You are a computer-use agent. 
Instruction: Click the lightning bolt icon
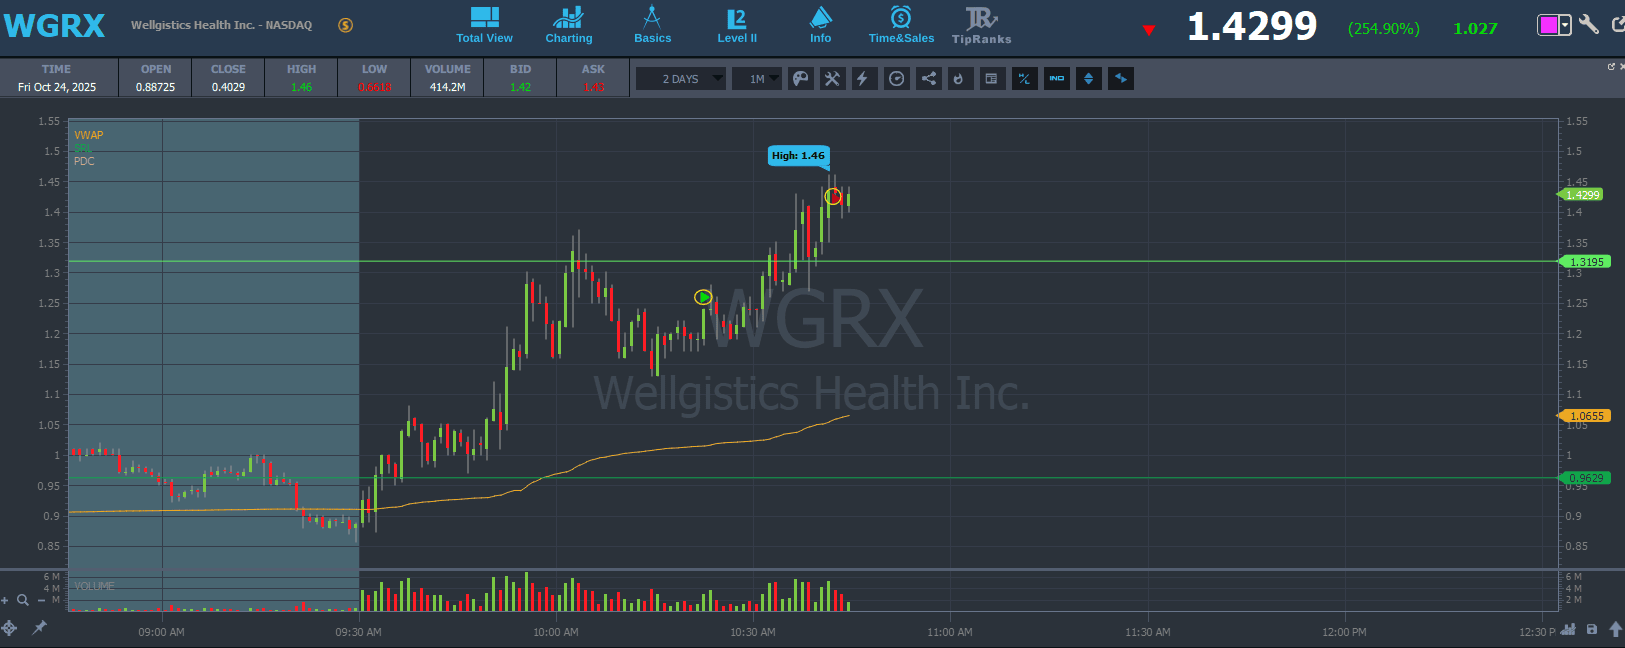pos(863,79)
